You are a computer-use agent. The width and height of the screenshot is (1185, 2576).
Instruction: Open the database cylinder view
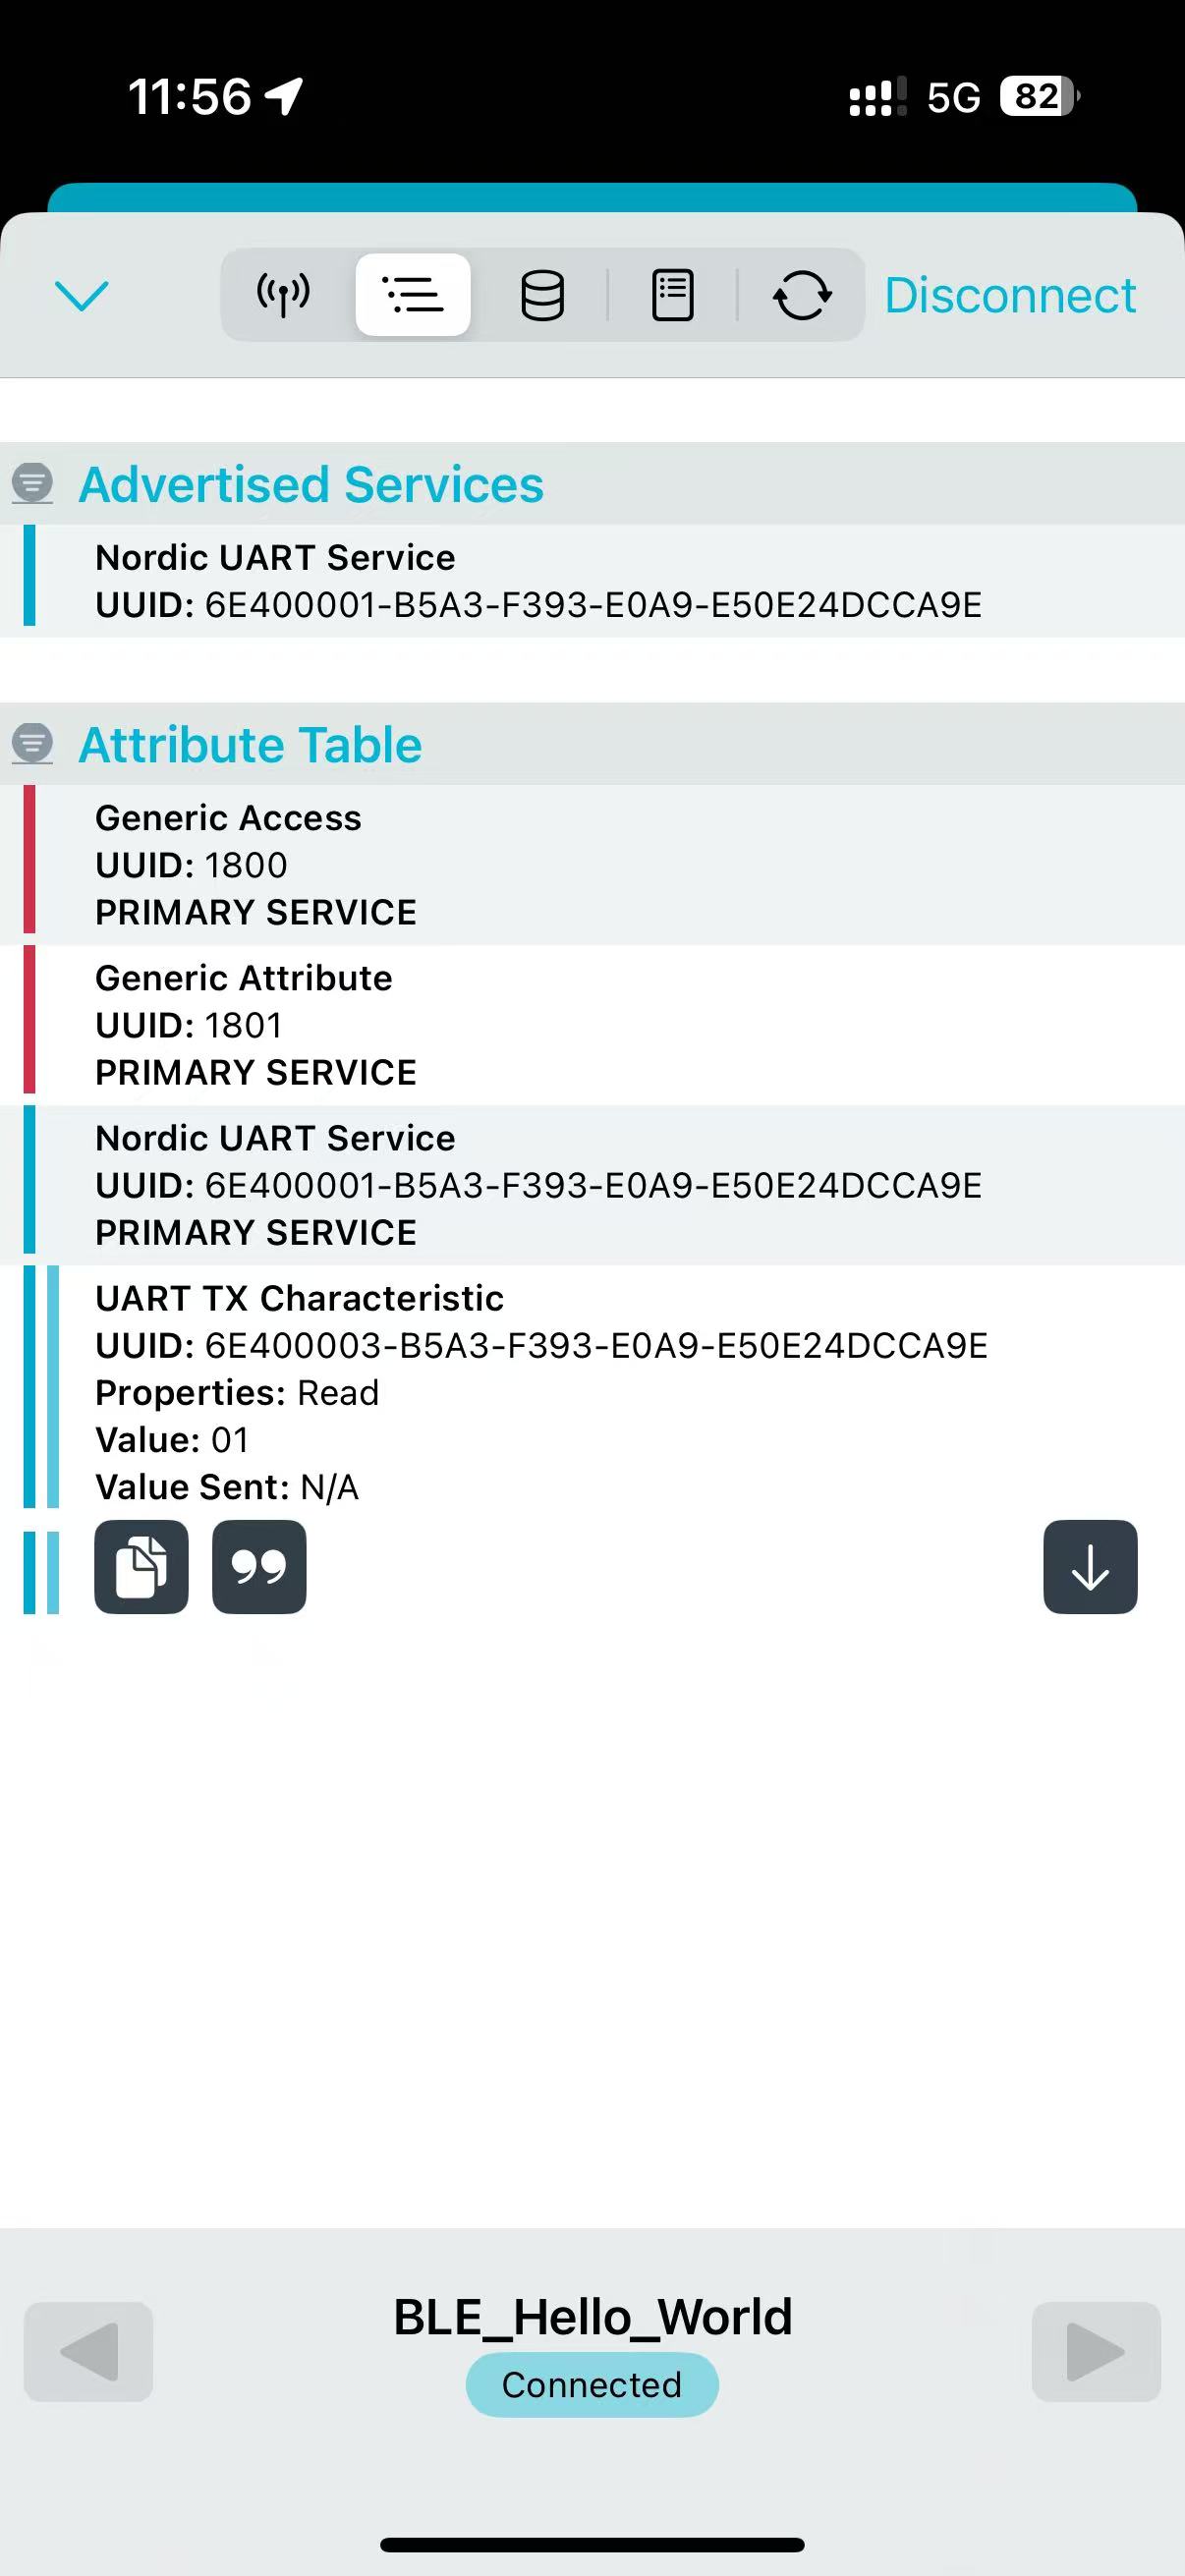(542, 295)
